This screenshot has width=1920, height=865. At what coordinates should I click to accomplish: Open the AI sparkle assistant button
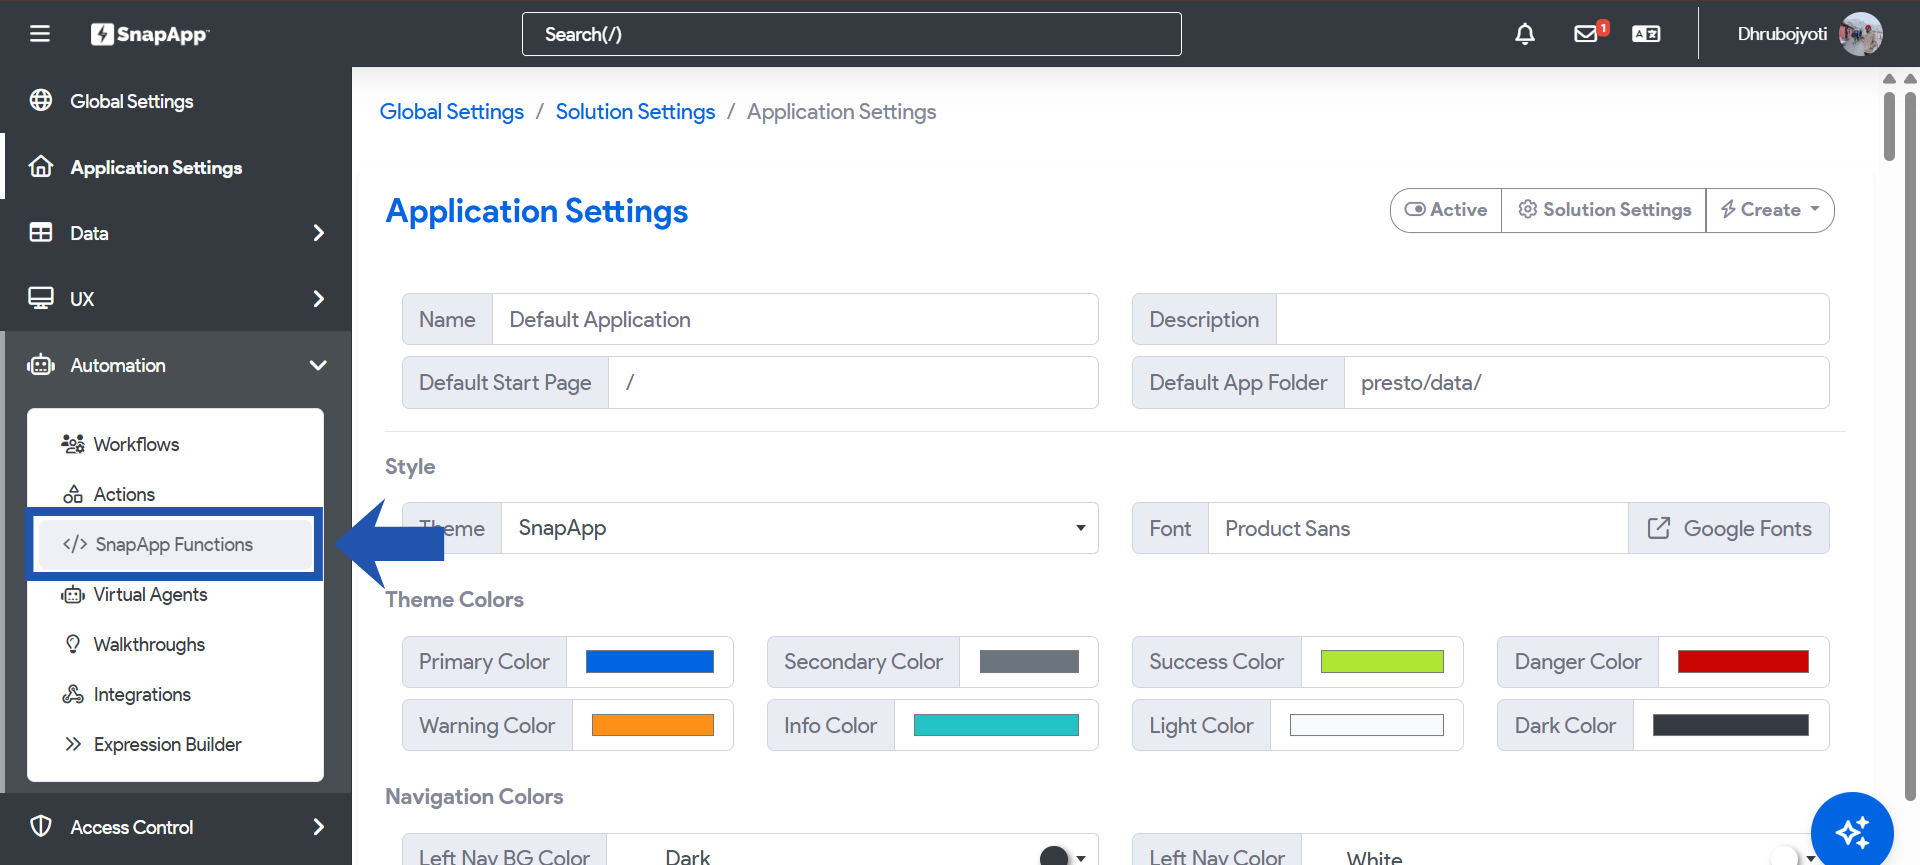[1852, 830]
